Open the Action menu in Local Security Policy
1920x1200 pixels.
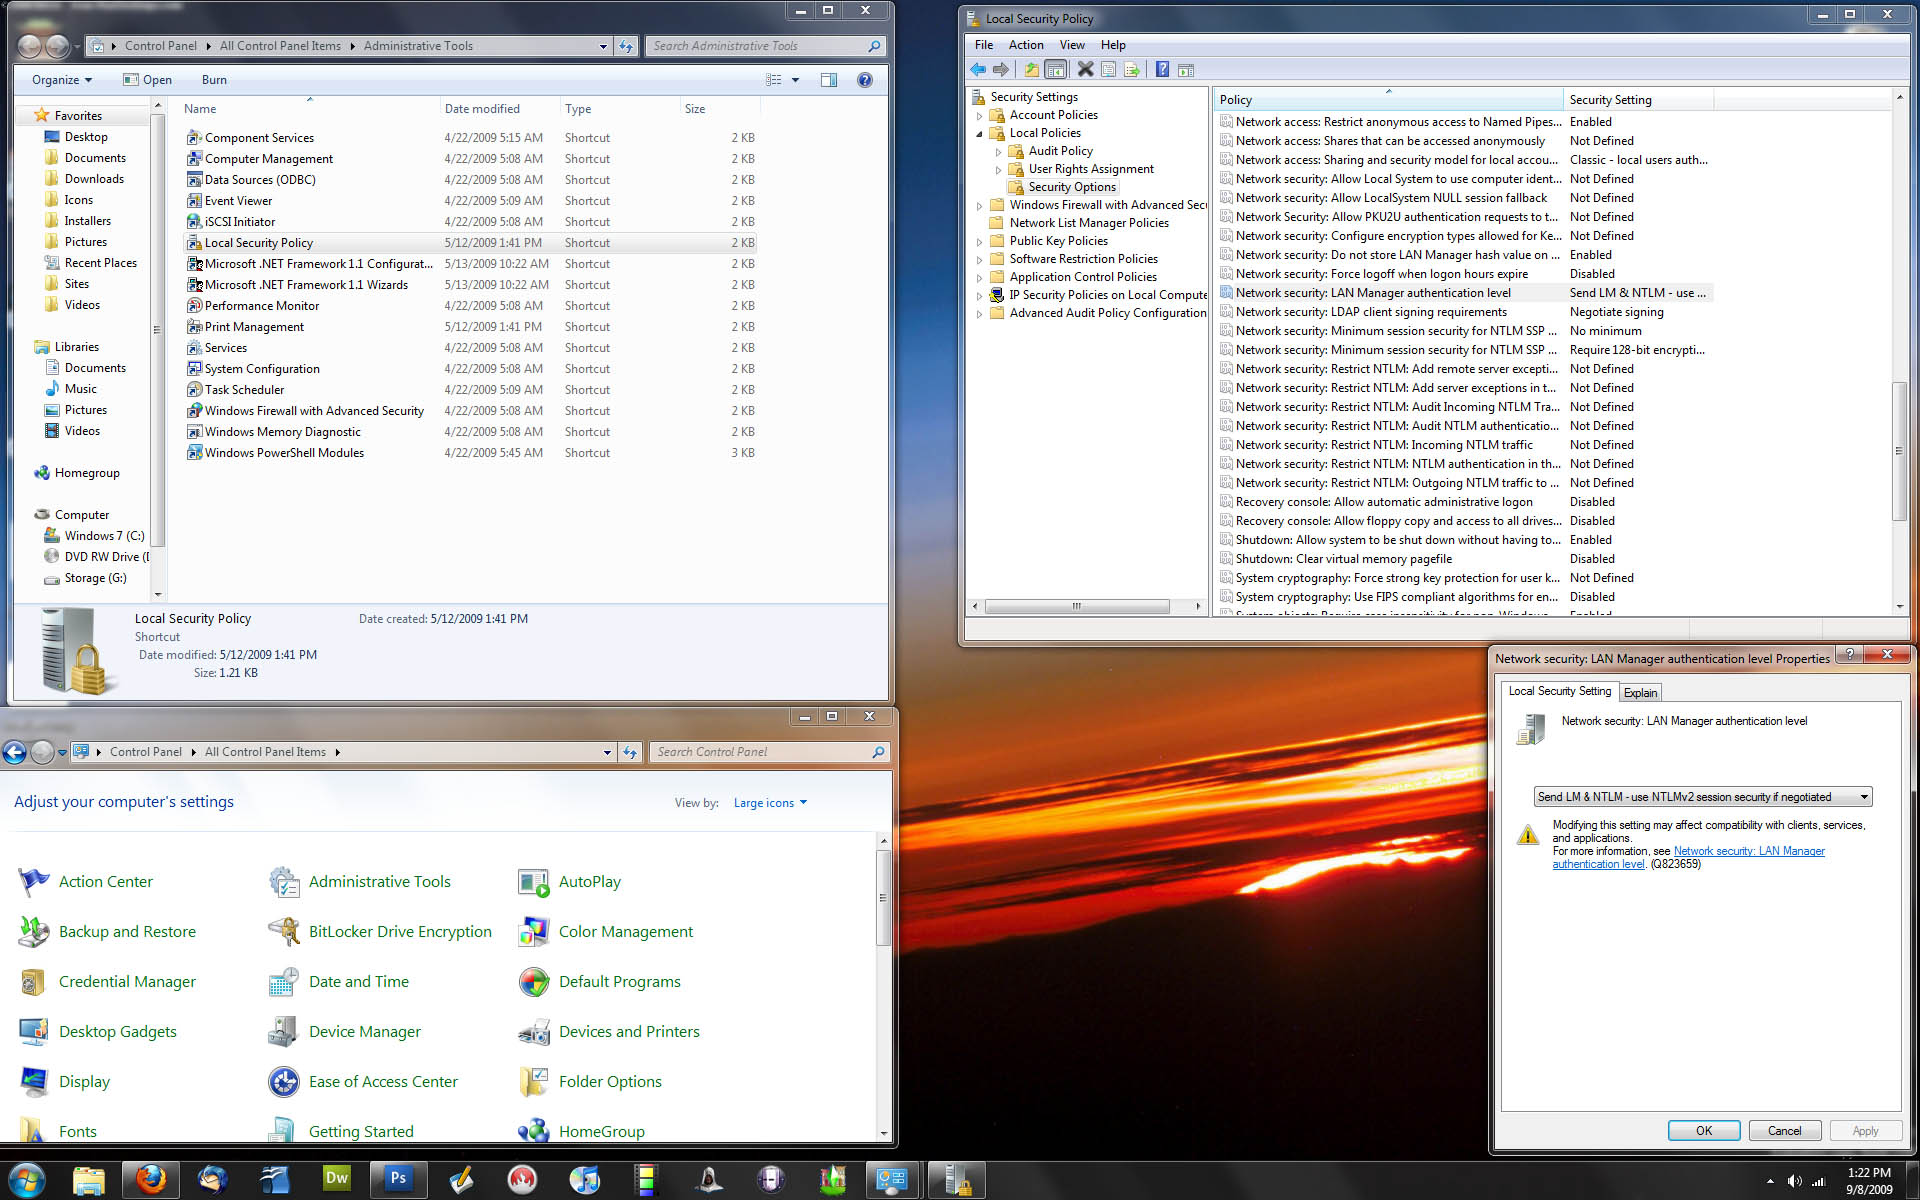[x=1025, y=45]
